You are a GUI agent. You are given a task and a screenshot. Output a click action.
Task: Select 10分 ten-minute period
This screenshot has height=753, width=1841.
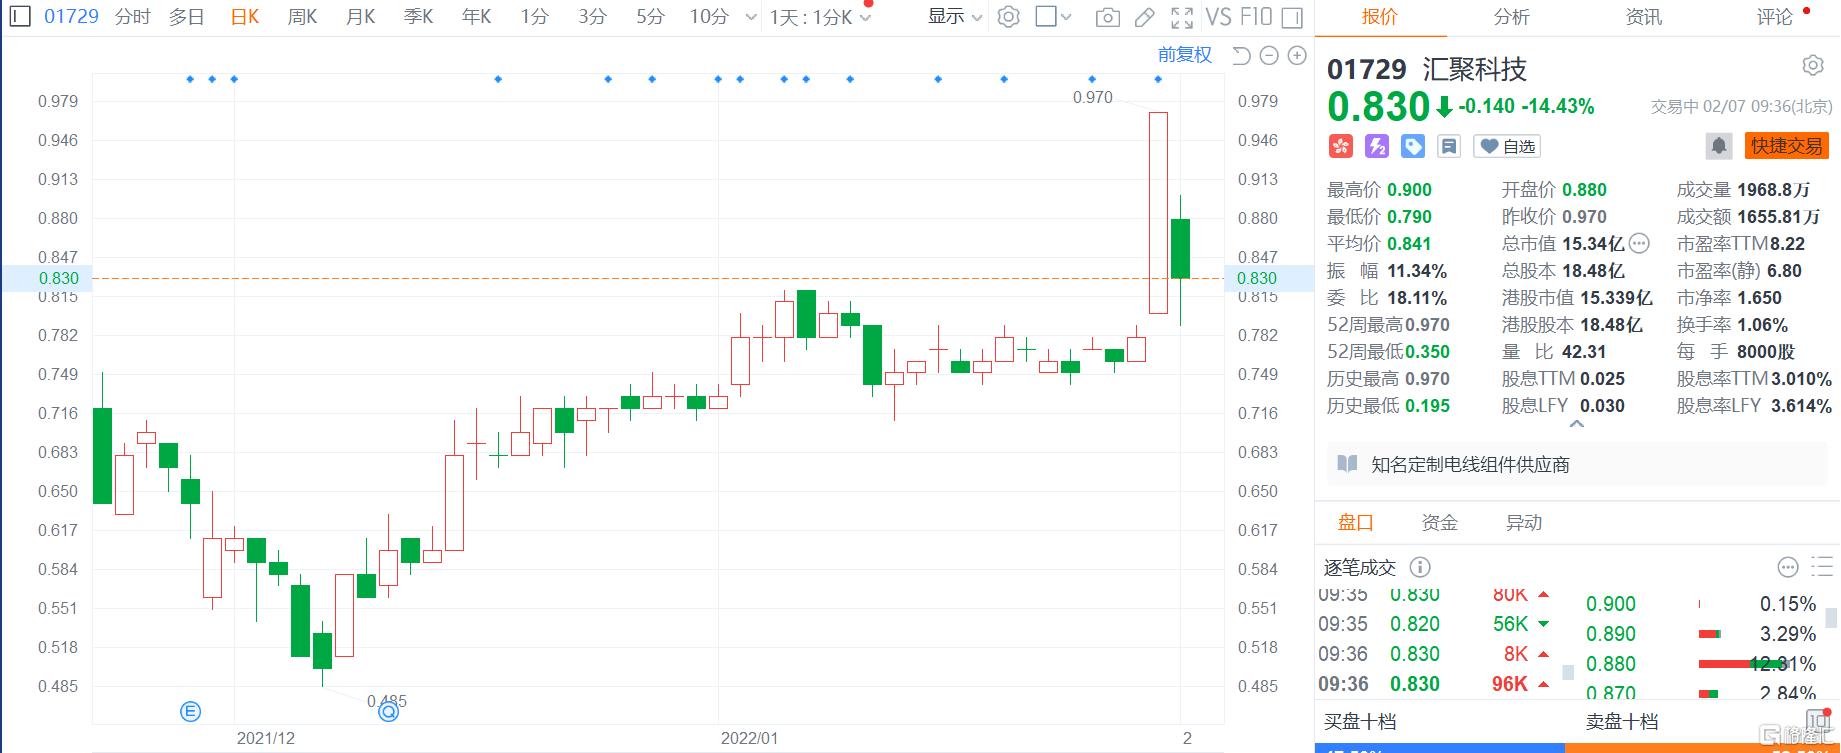coord(709,17)
